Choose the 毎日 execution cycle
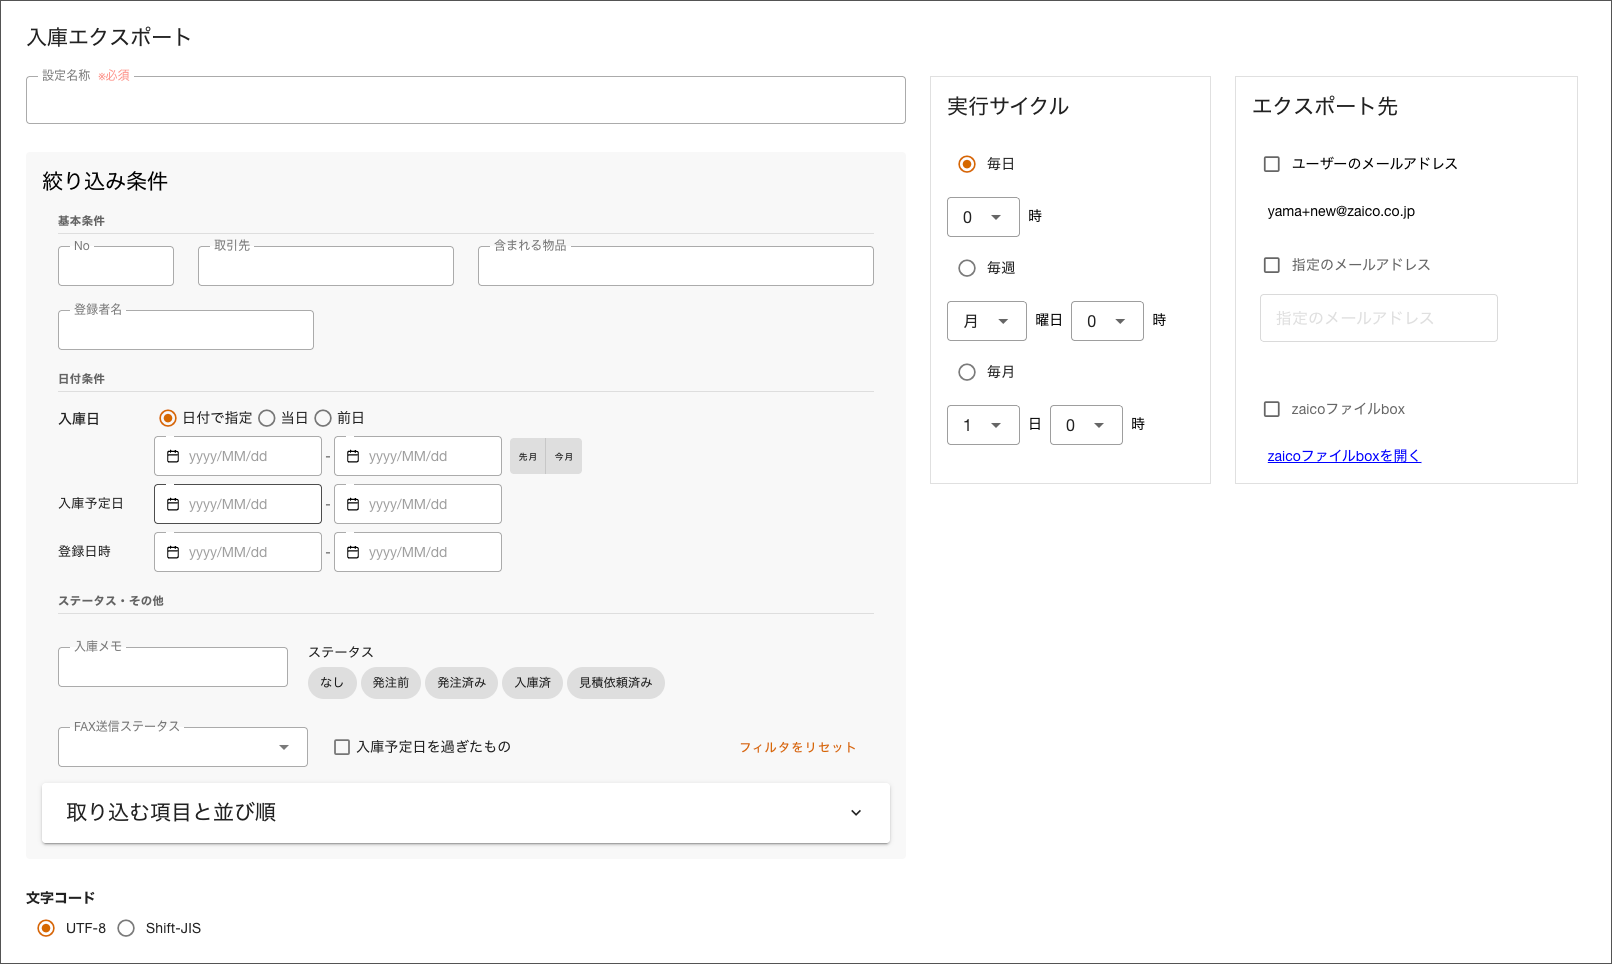Screen dimensions: 1612x964 coord(967,164)
